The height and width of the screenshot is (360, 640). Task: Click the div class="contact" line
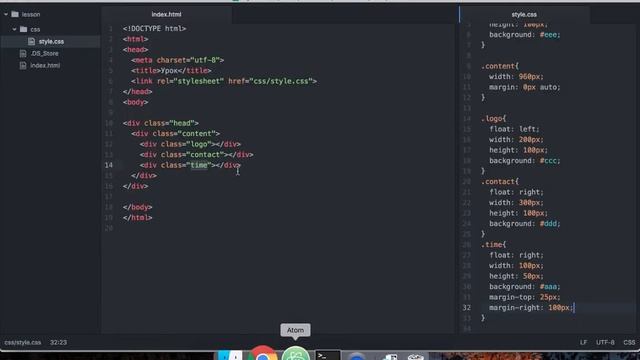(196, 155)
